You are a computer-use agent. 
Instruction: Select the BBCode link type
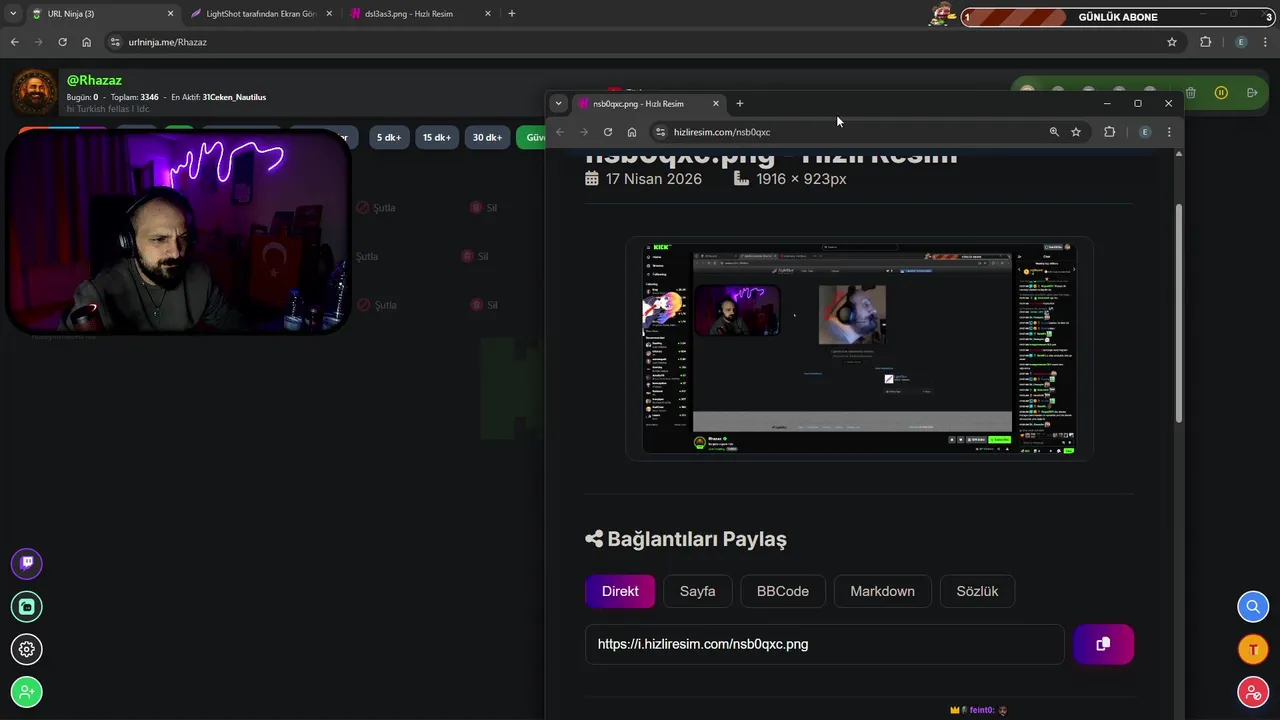[x=783, y=591]
